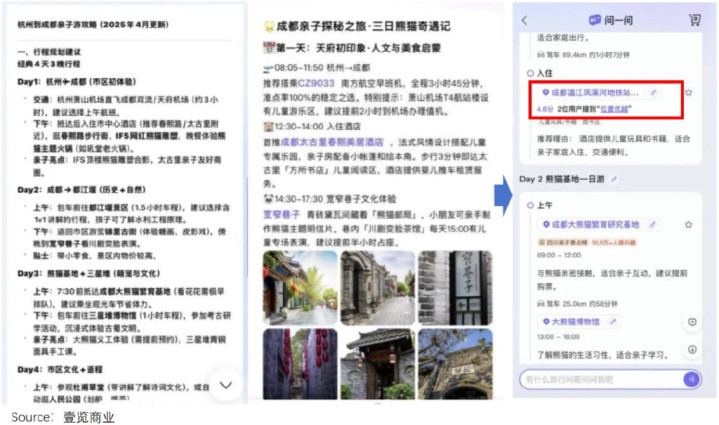719x425 pixels.
Task: Click the 推荐理由 hotel description text
Action: 613,145
